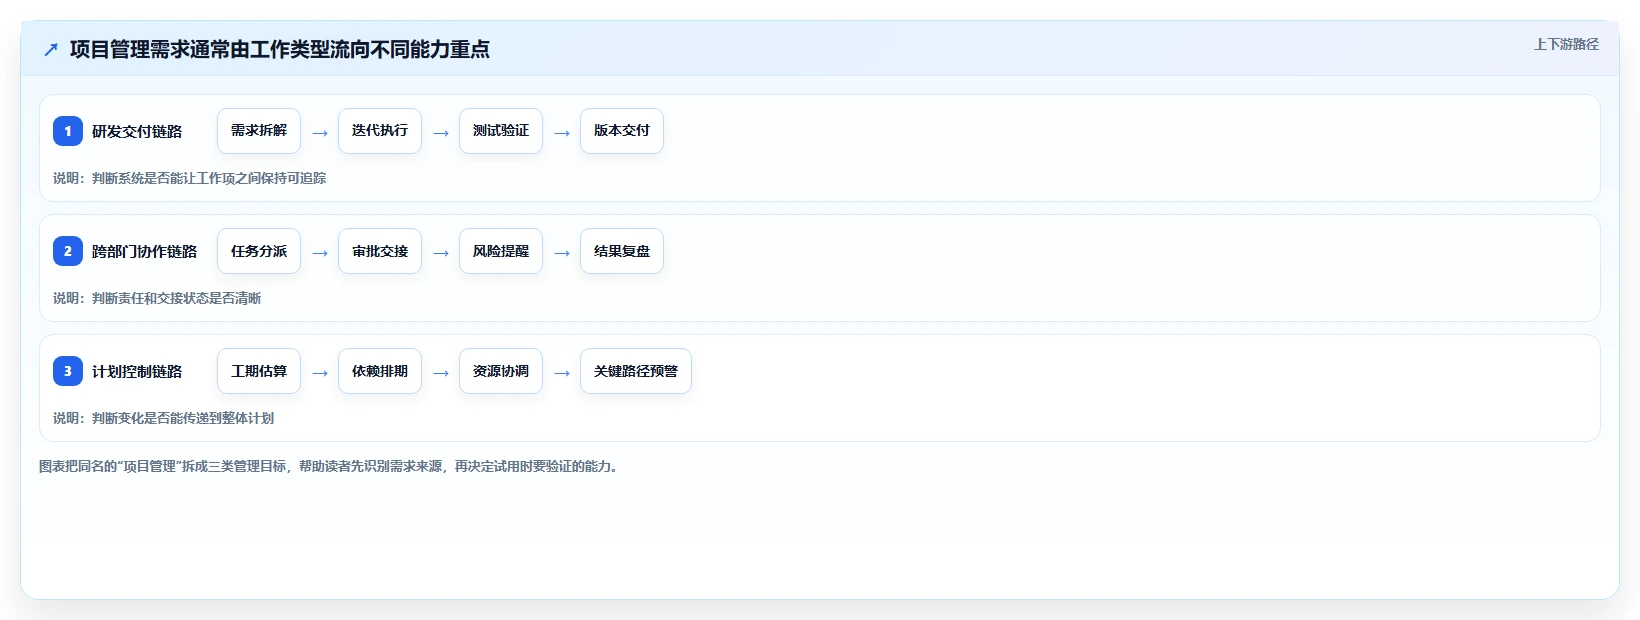Click the arrow between 需求拆解 and 迭代执行
Screen dimensions: 1640x620
(x=320, y=133)
